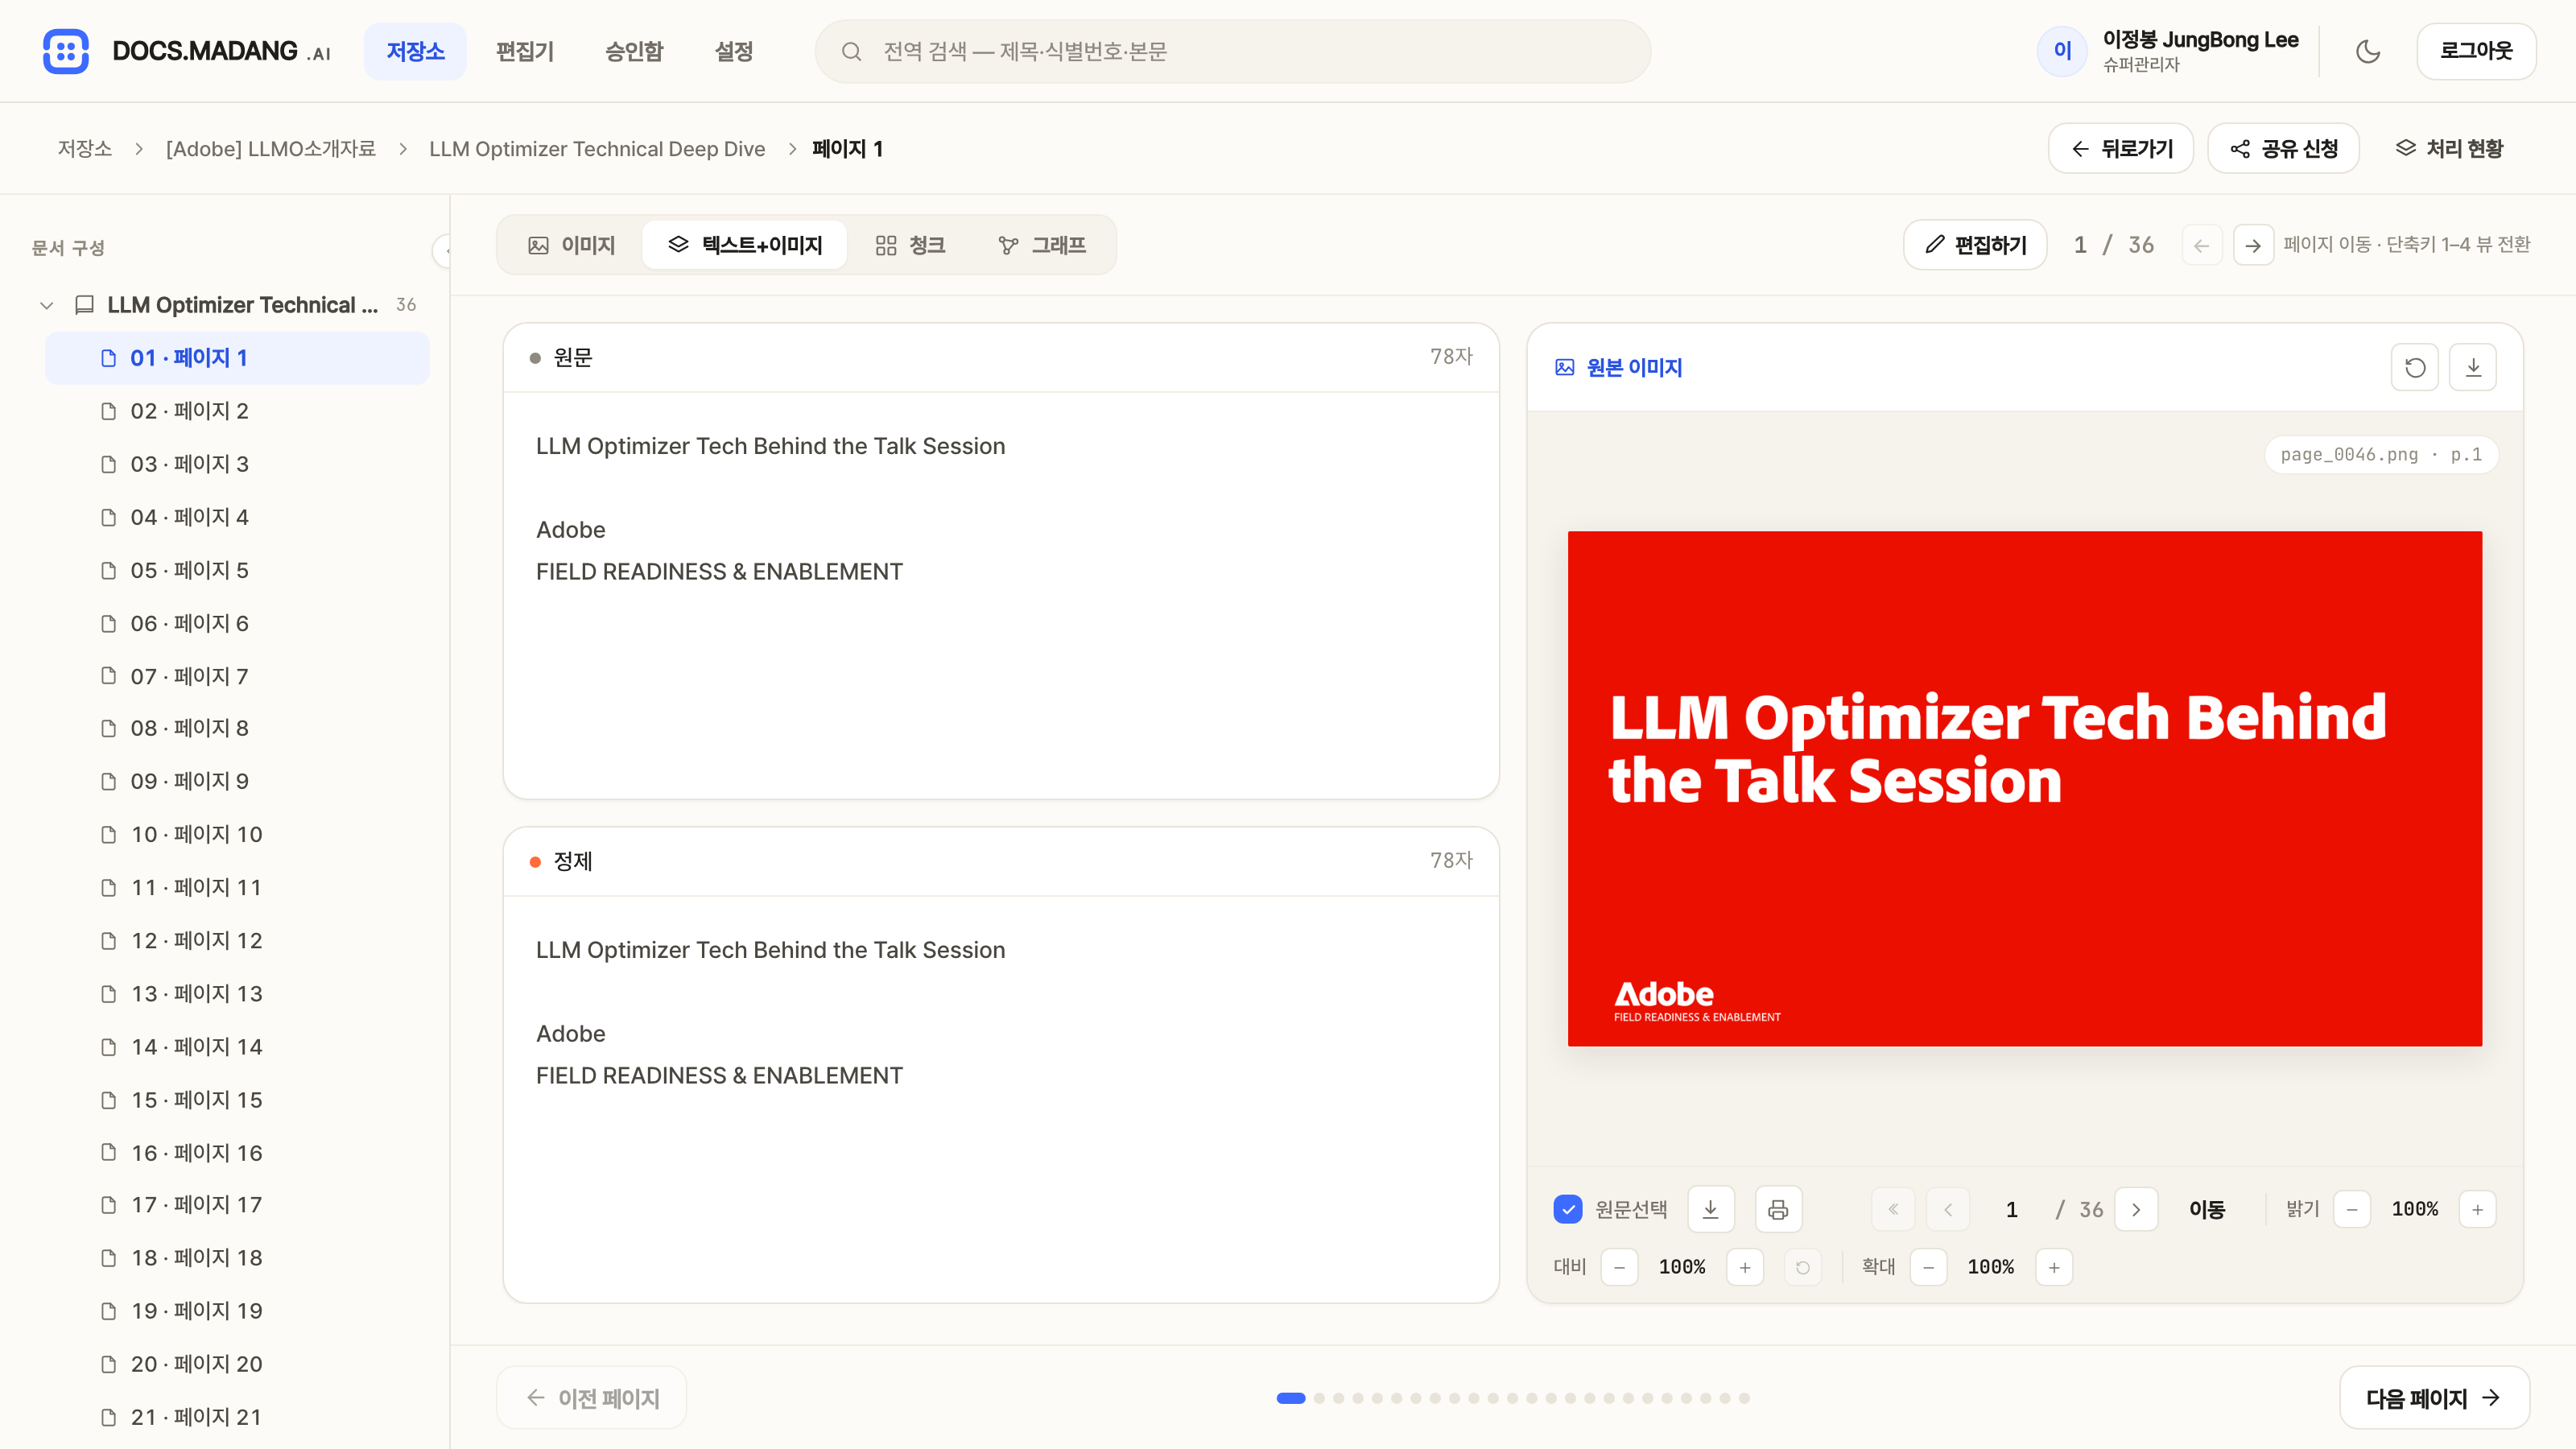Select tree item 02 · 페이지 2
This screenshot has width=2576, height=1449.
237,411
